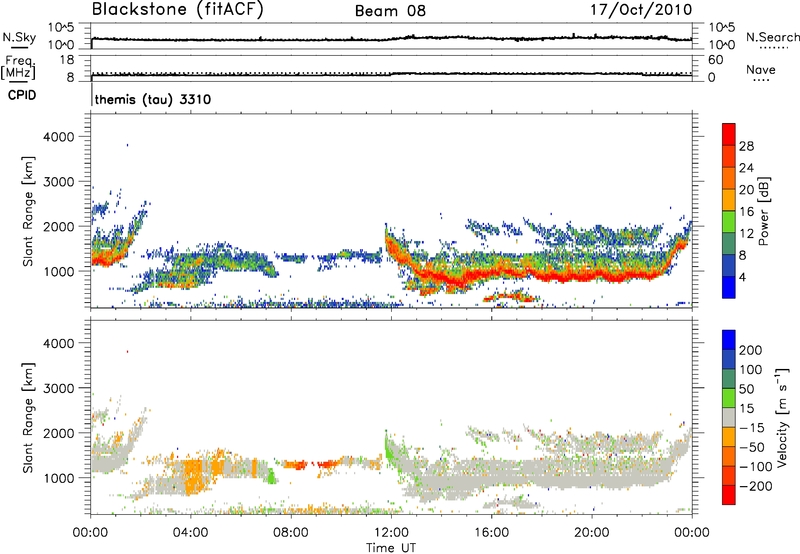Click the 'Velocity [m s⁻¹]' colorbar label
800x554 pixels.
782,417
